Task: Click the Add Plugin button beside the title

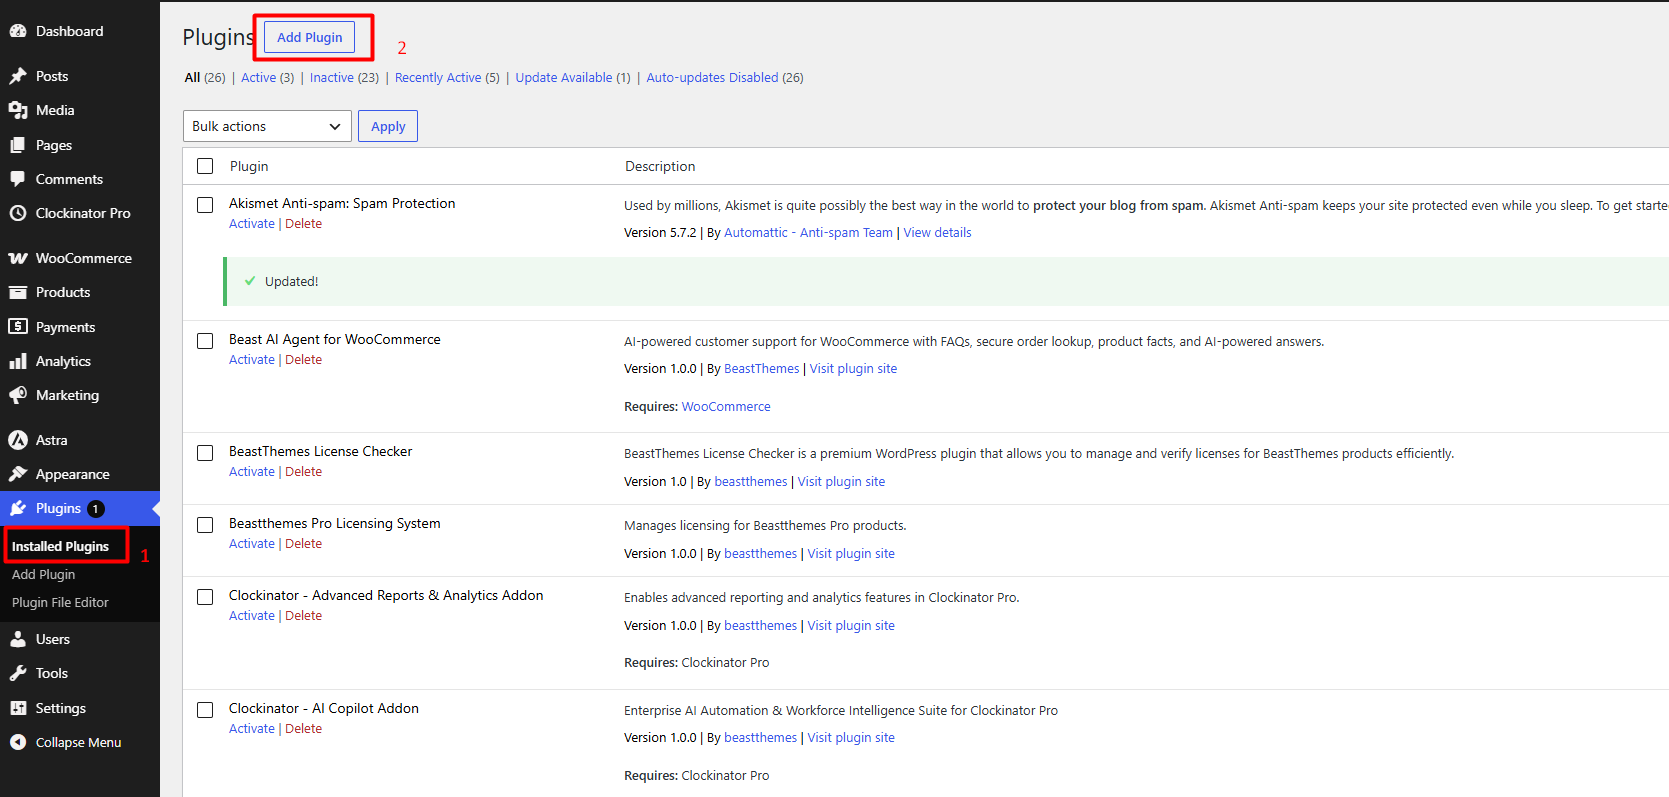Action: [309, 37]
